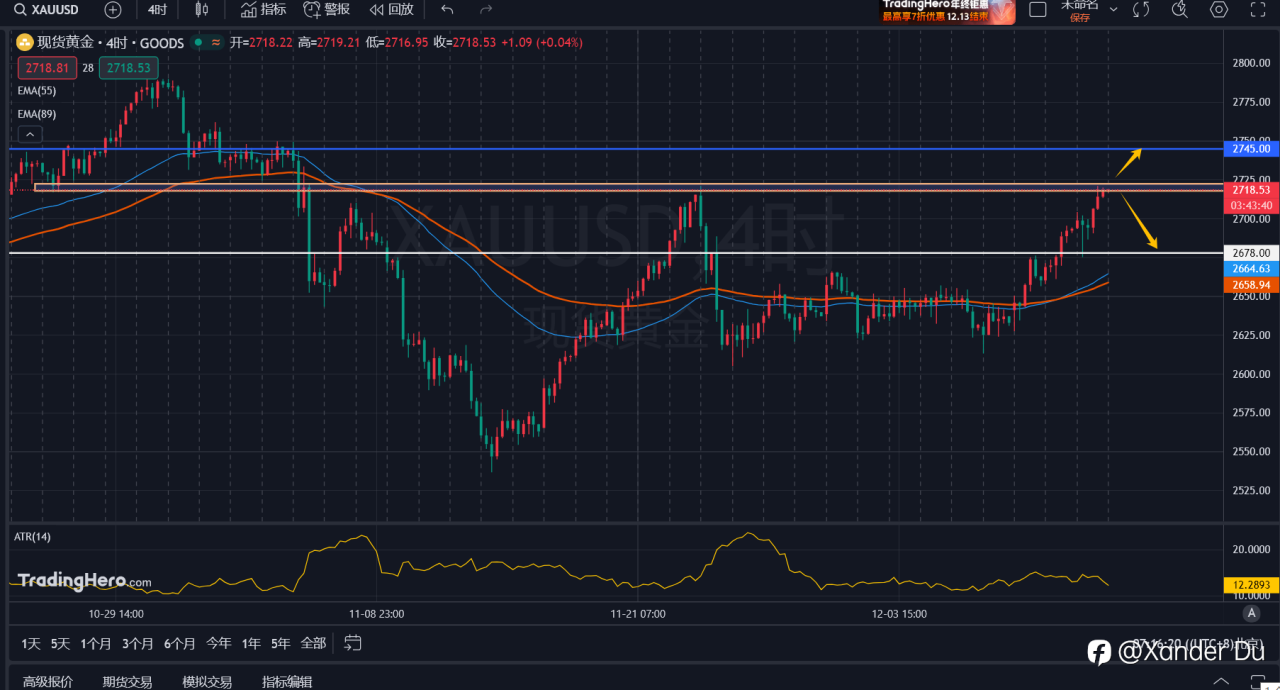The height and width of the screenshot is (690, 1280).
Task: Click the TradingHero.com logo
Action: [x=85, y=581]
